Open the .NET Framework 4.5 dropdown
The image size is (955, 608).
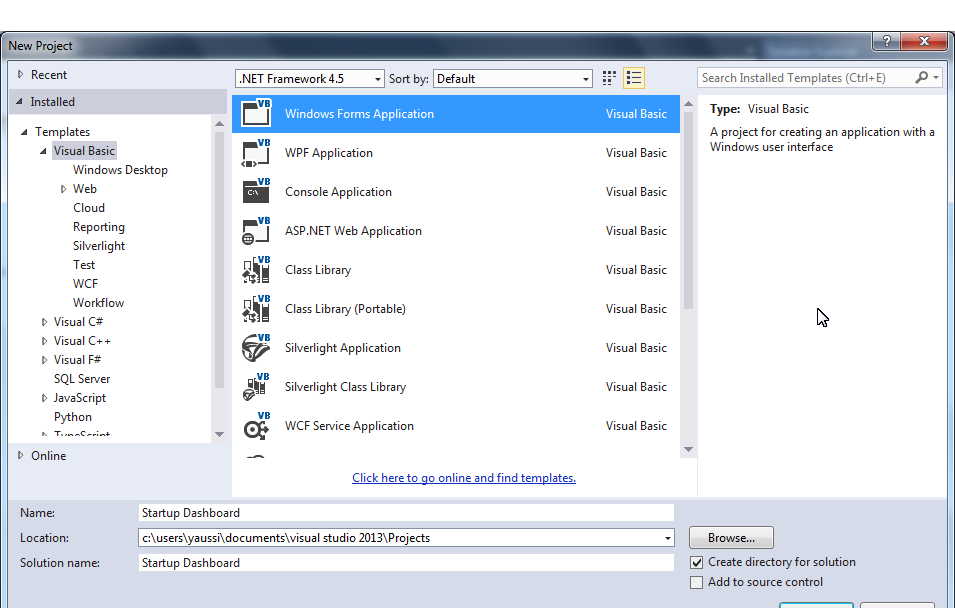coord(377,78)
